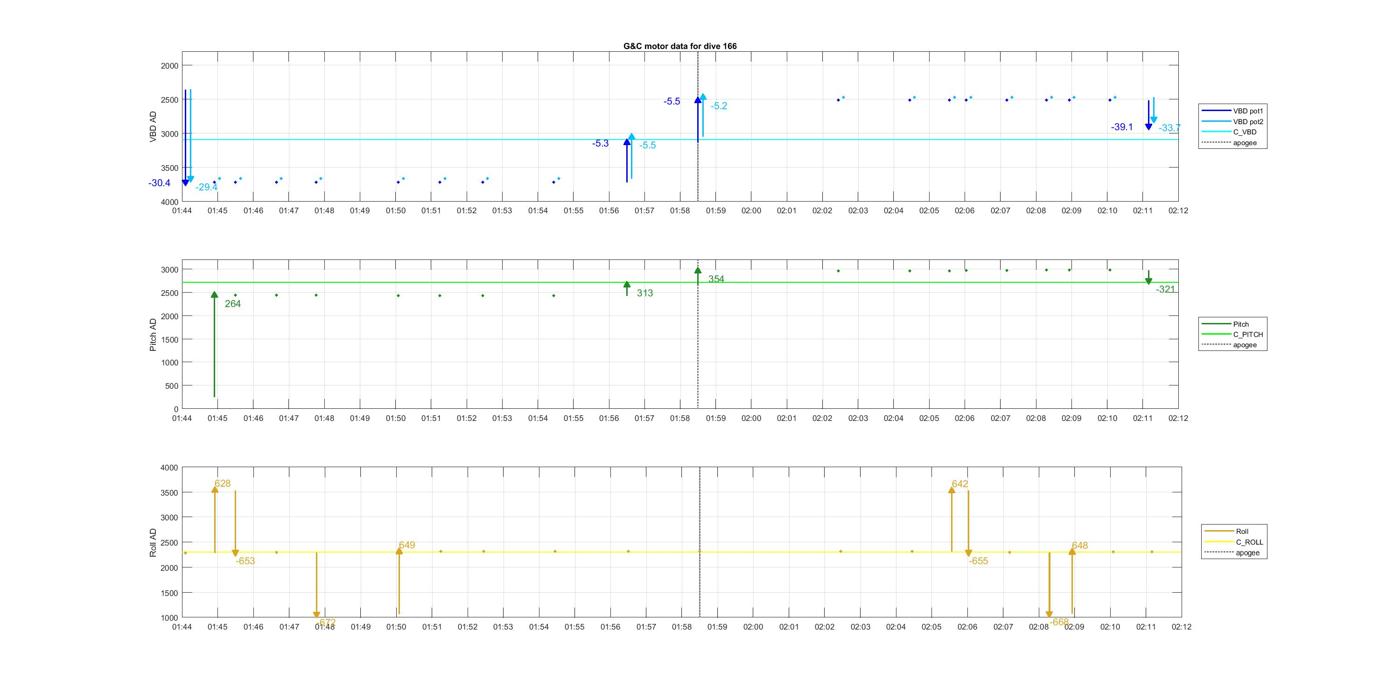This screenshot has height=693, width=1400.
Task: Click the "642" roll annotation
Action: click(960, 484)
